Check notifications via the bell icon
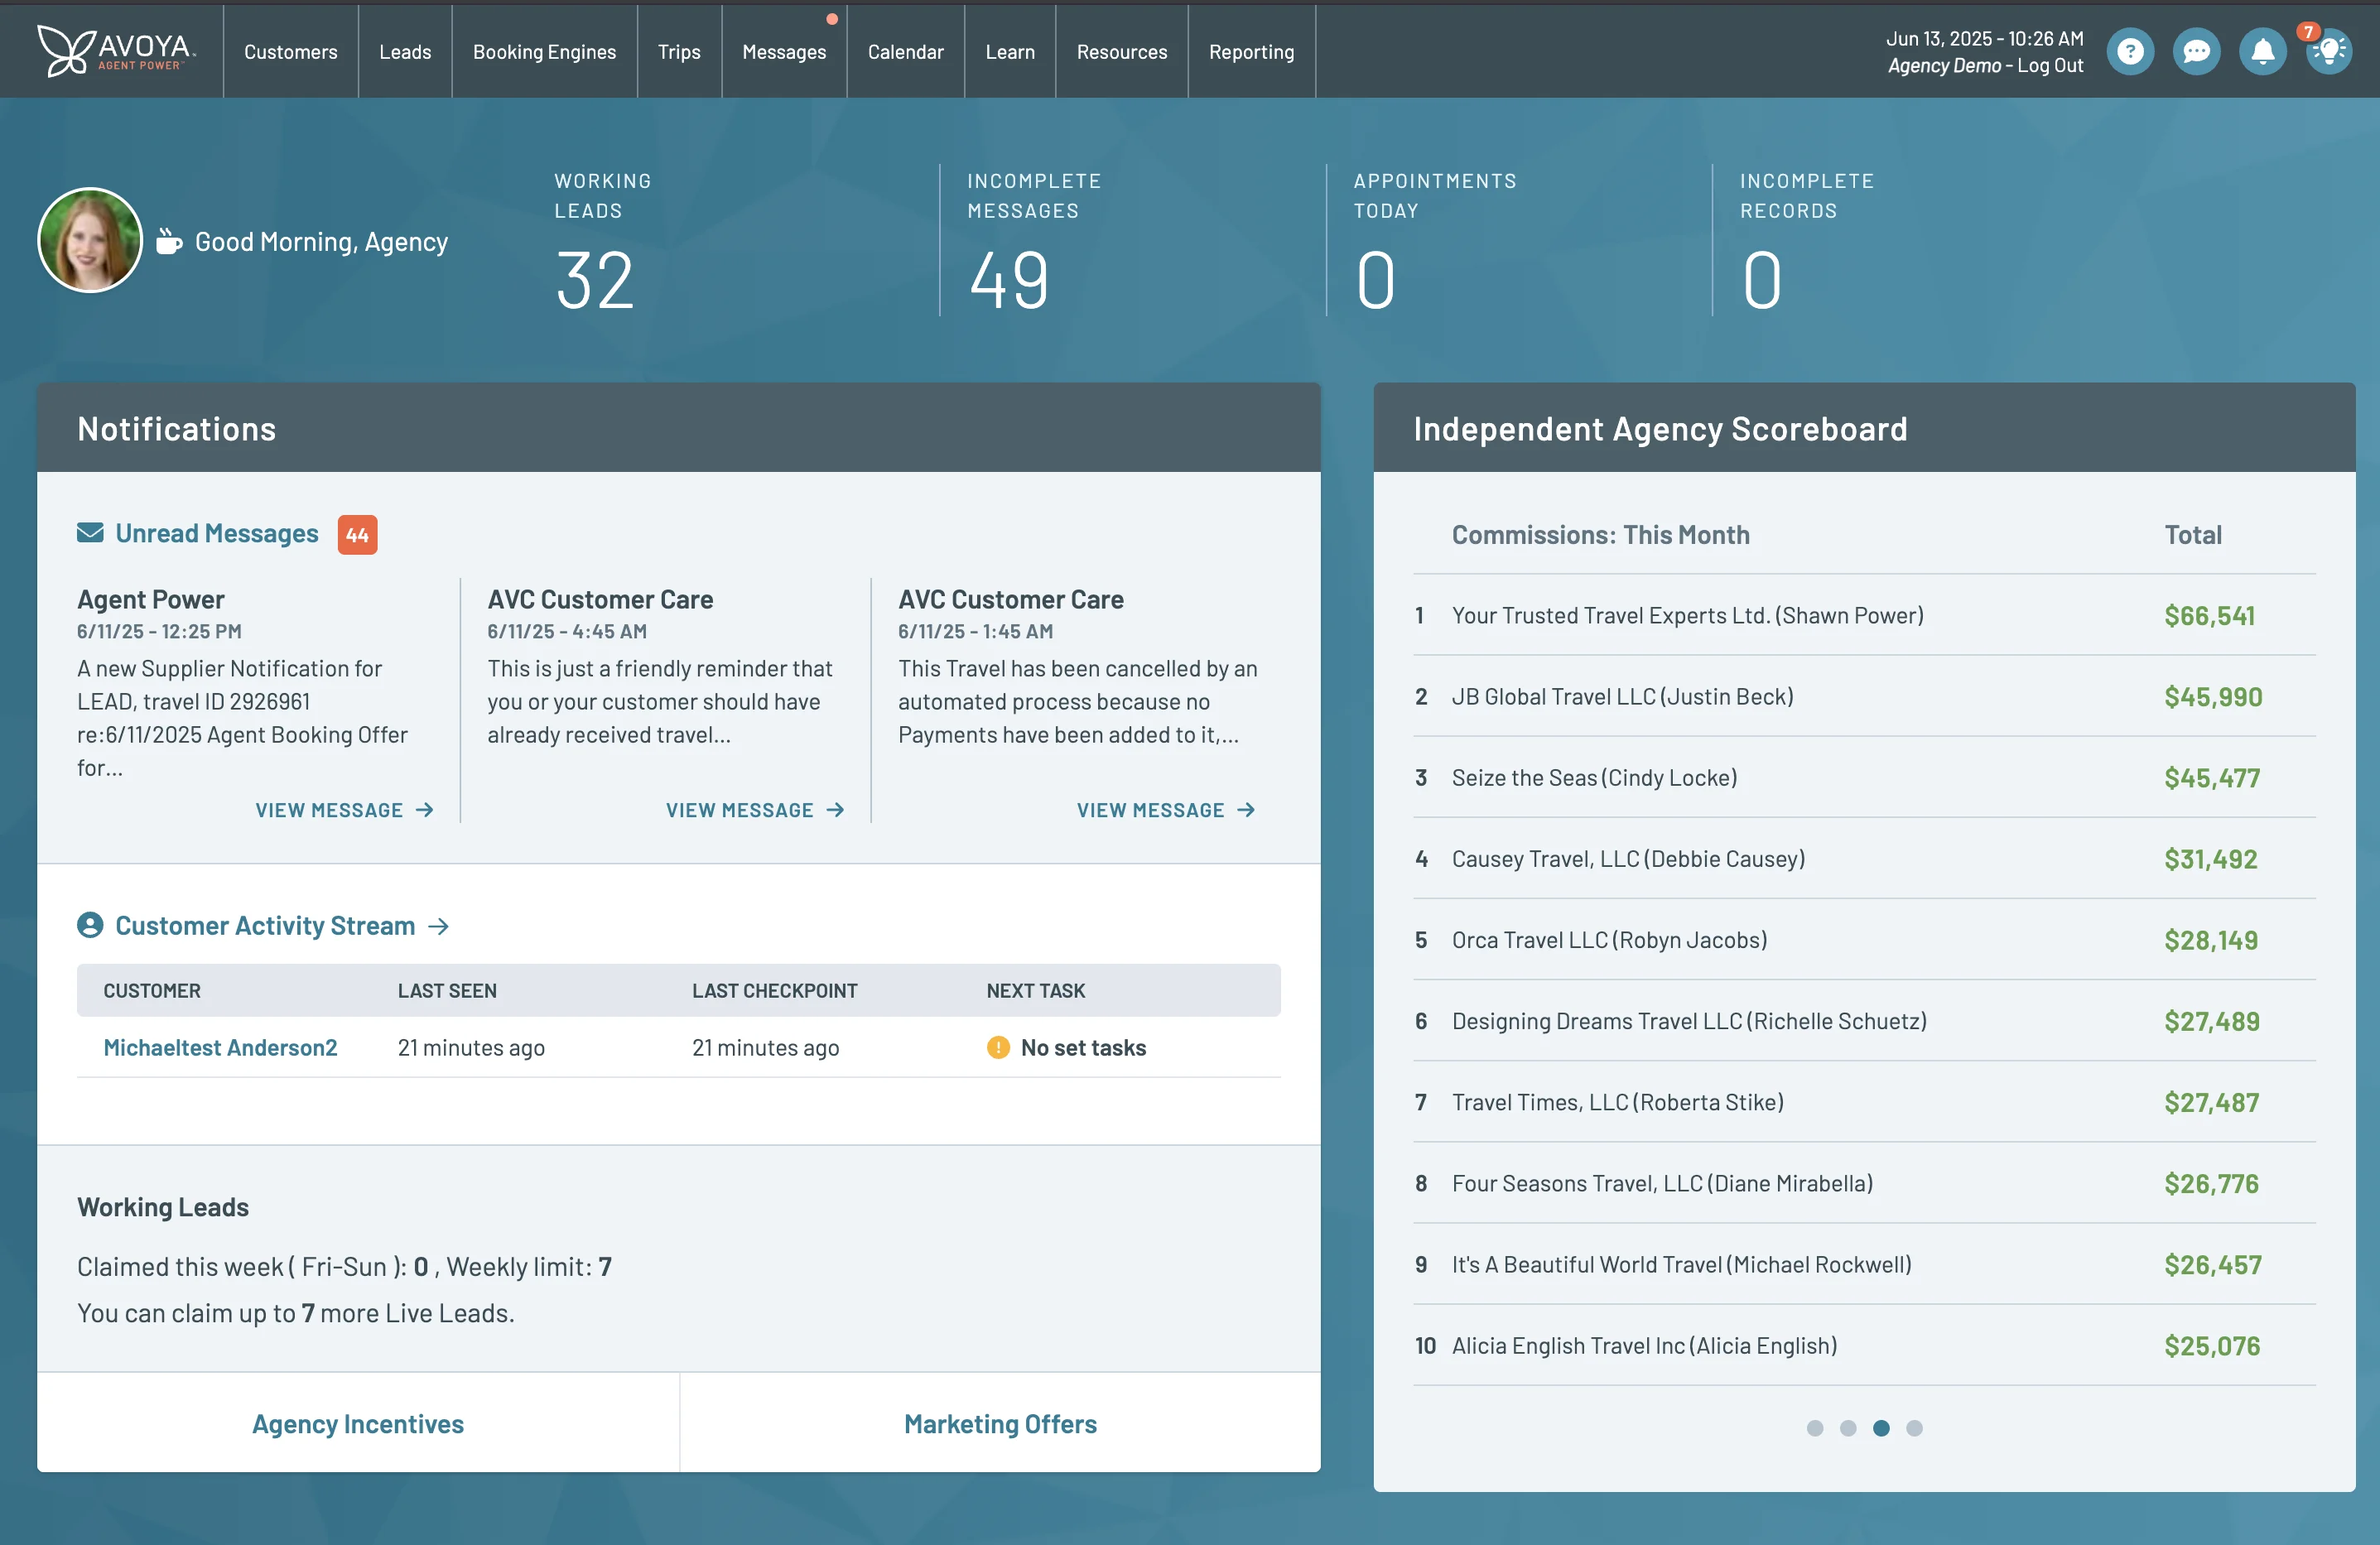Viewport: 2380px width, 1545px height. pyautogui.click(x=2263, y=51)
